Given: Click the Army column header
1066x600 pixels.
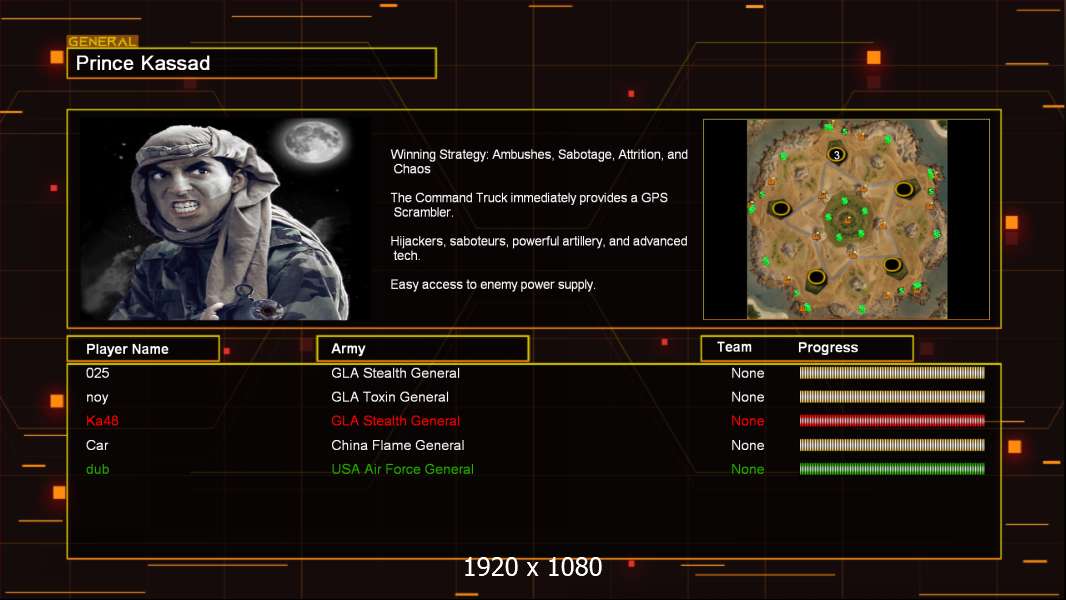Looking at the screenshot, I should tap(422, 349).
